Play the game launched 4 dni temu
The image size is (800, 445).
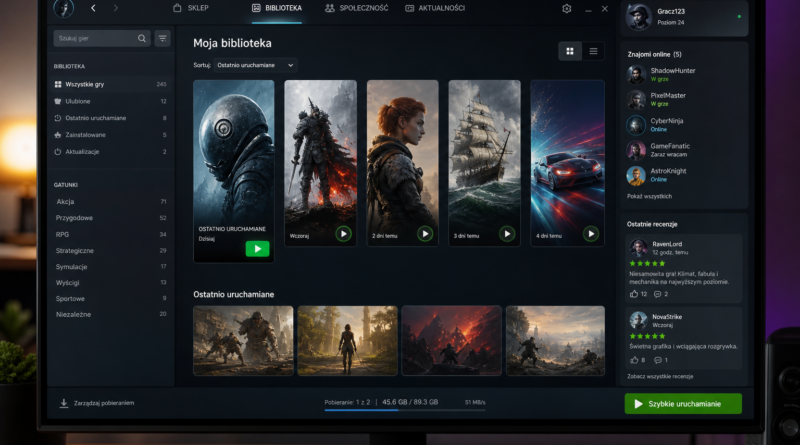point(591,234)
